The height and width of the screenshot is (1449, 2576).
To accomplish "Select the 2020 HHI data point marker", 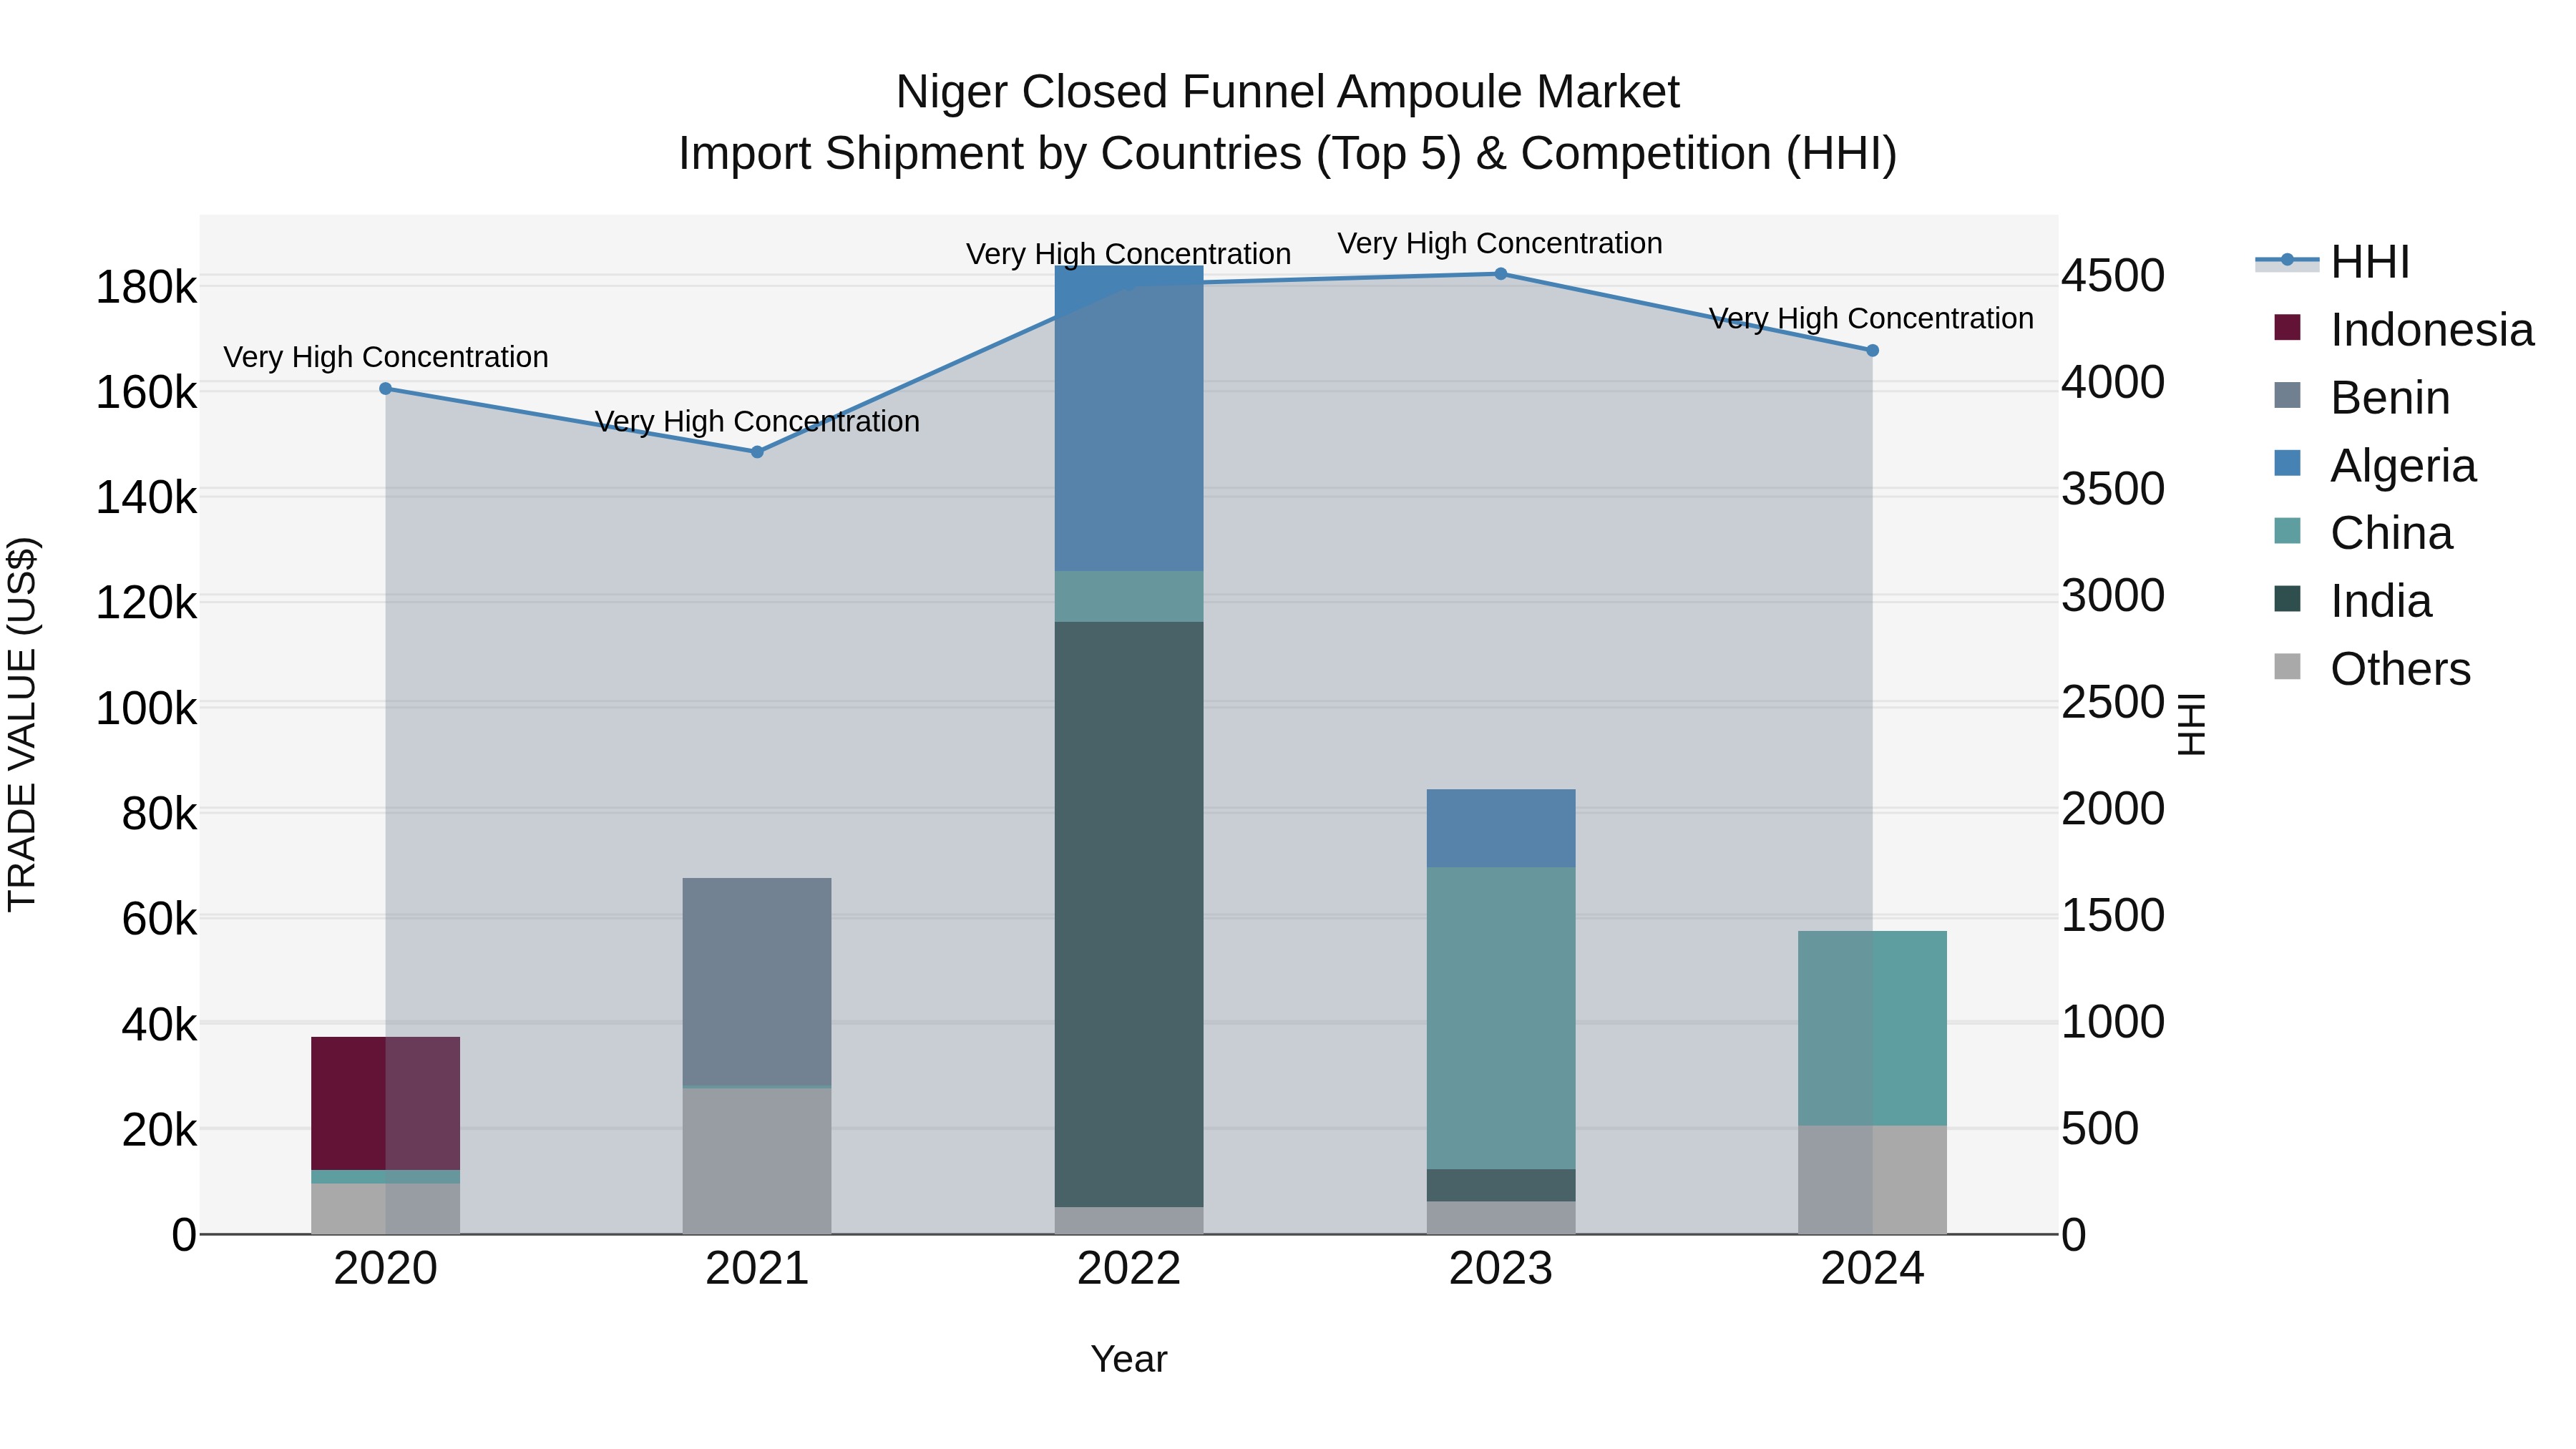I will (x=385, y=388).
